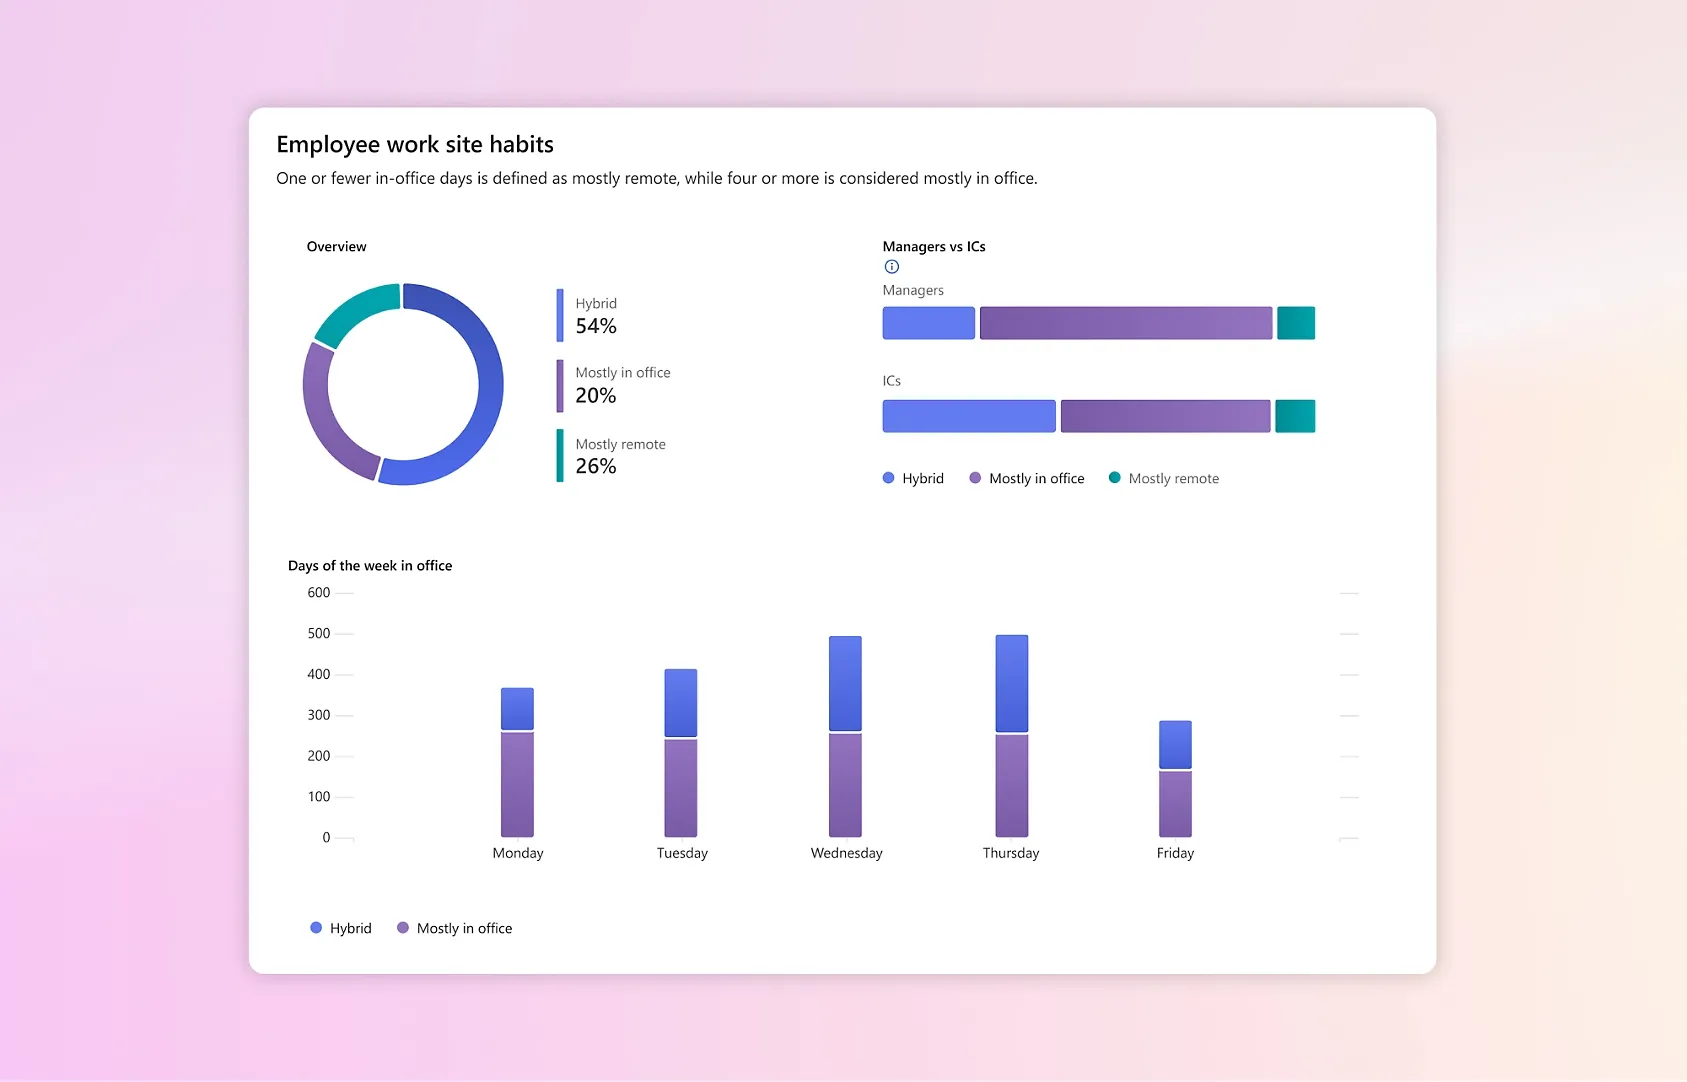Image resolution: width=1687 pixels, height=1082 pixels.
Task: Select the blue Hybrid segment of Managers bar
Action: tap(928, 323)
